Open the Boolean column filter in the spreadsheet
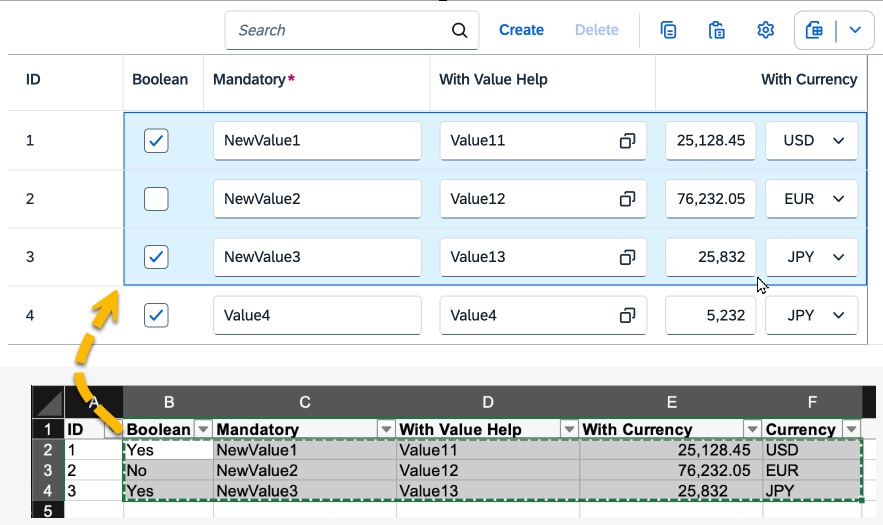 [203, 429]
